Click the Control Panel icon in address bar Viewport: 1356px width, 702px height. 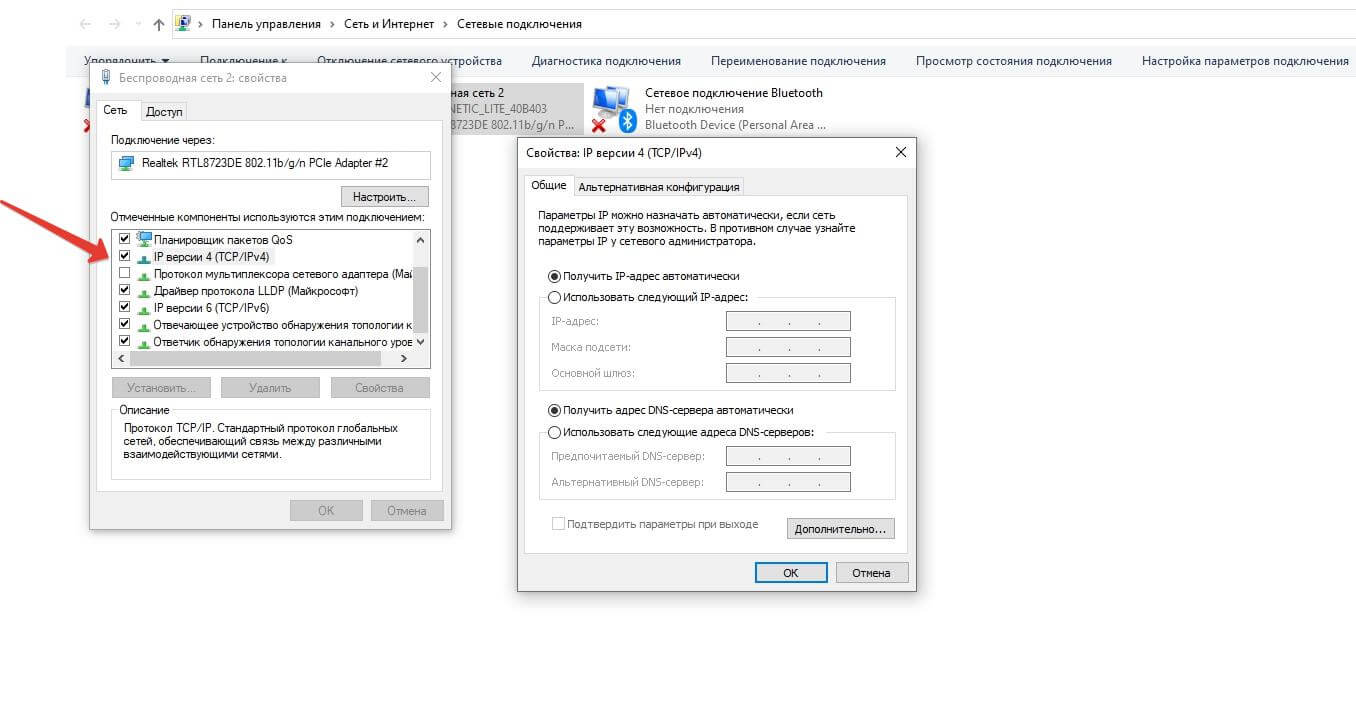coord(183,23)
